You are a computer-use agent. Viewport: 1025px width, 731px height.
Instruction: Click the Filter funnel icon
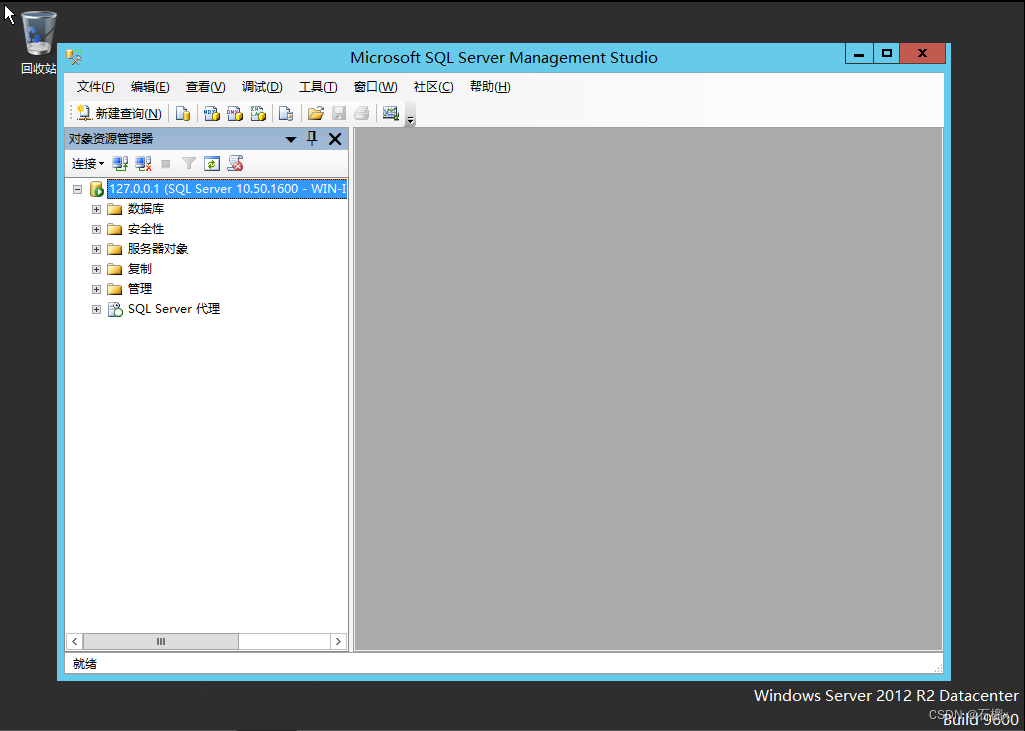(189, 163)
